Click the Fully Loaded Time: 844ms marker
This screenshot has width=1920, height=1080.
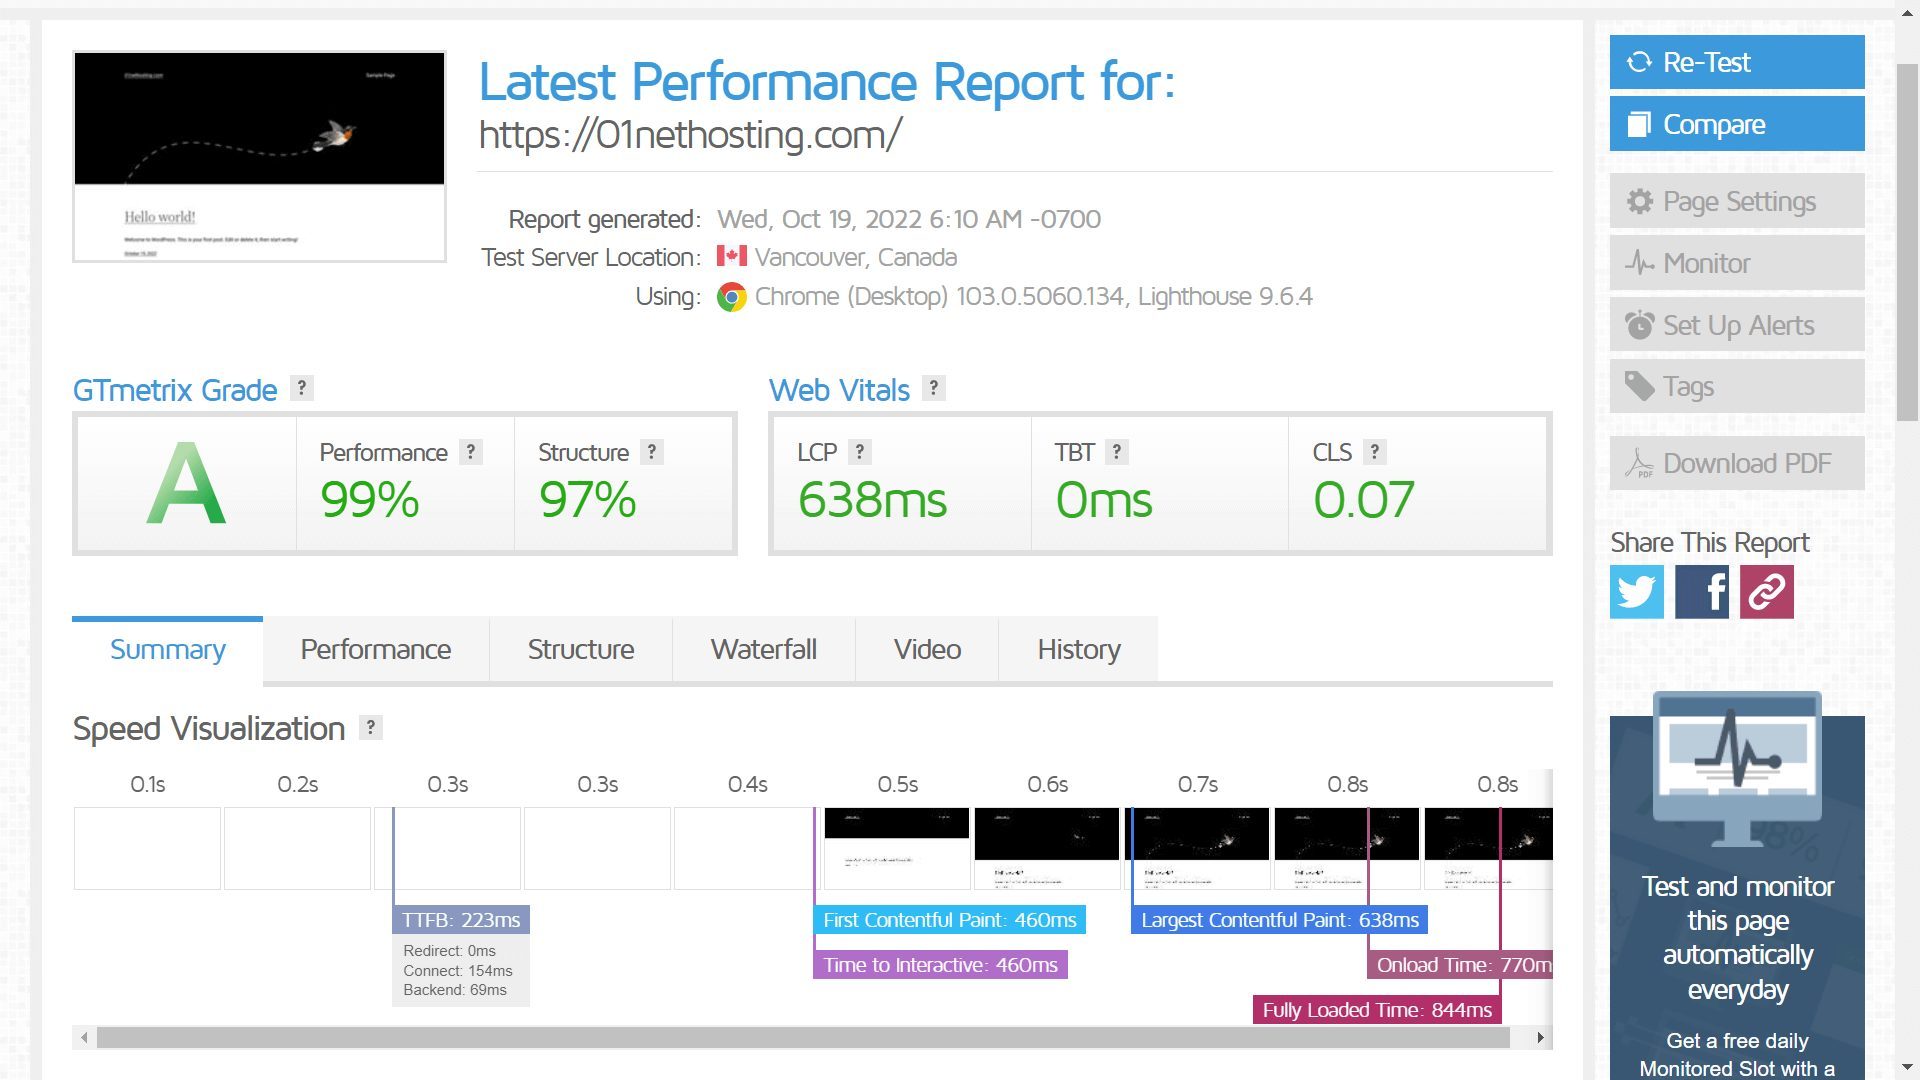coord(1377,1010)
